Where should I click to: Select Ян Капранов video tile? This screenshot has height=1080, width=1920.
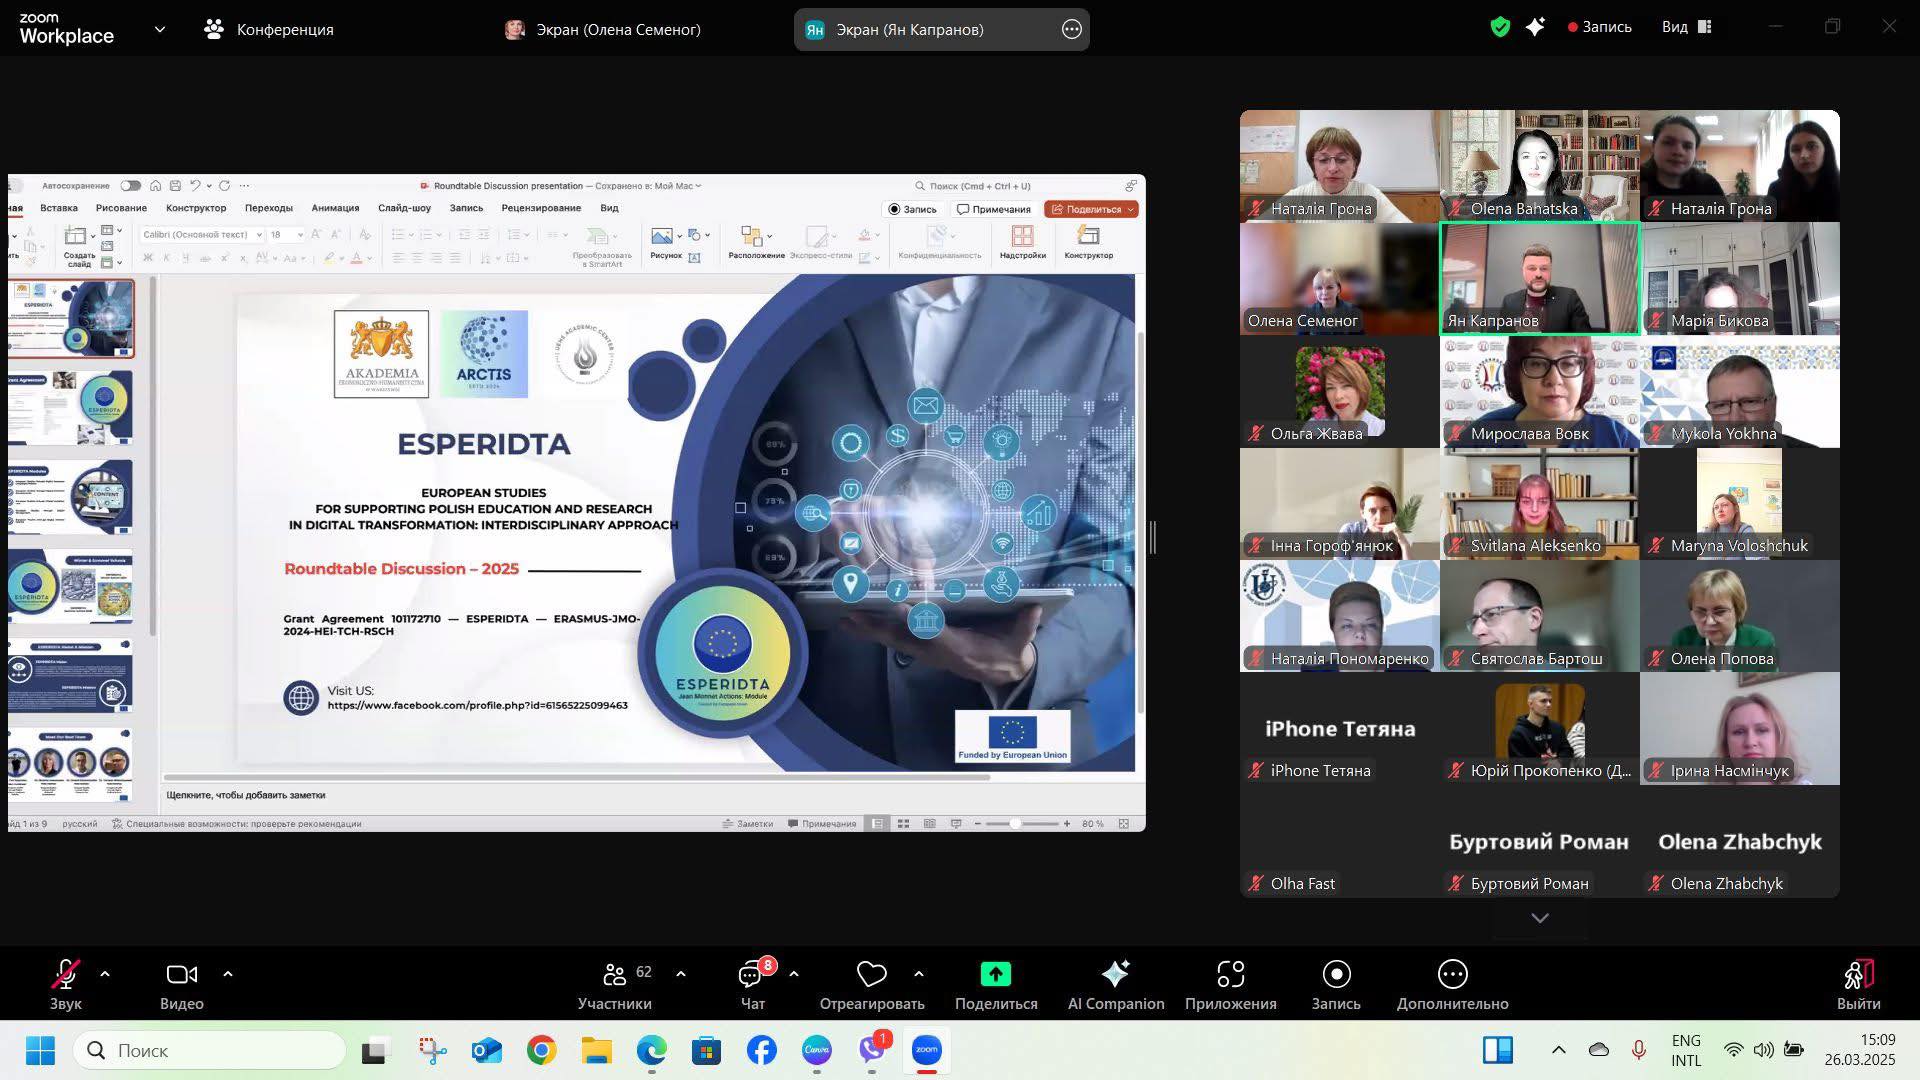(x=1539, y=278)
